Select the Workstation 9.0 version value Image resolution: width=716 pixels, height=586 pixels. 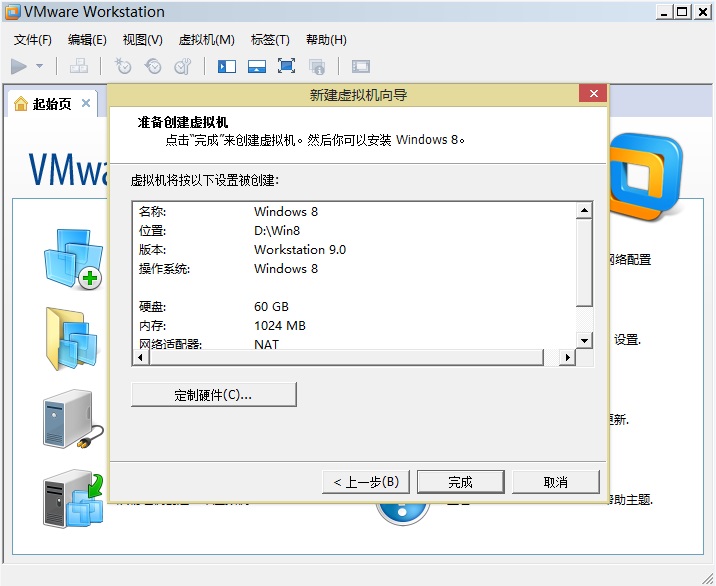click(300, 250)
